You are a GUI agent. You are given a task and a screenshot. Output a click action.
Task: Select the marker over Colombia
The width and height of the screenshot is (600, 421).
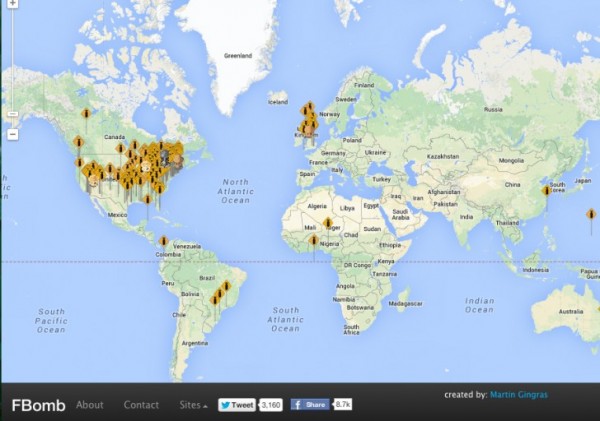163,242
